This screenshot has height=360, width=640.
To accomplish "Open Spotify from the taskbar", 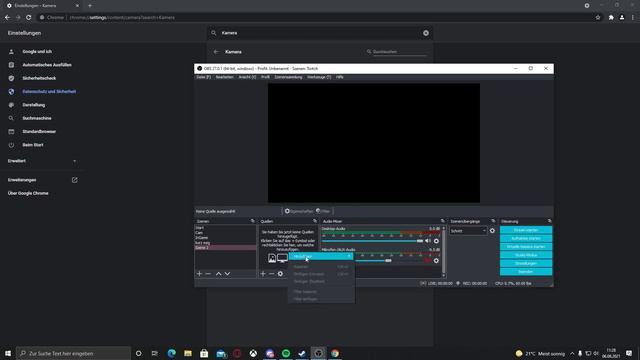I will click(x=286, y=353).
